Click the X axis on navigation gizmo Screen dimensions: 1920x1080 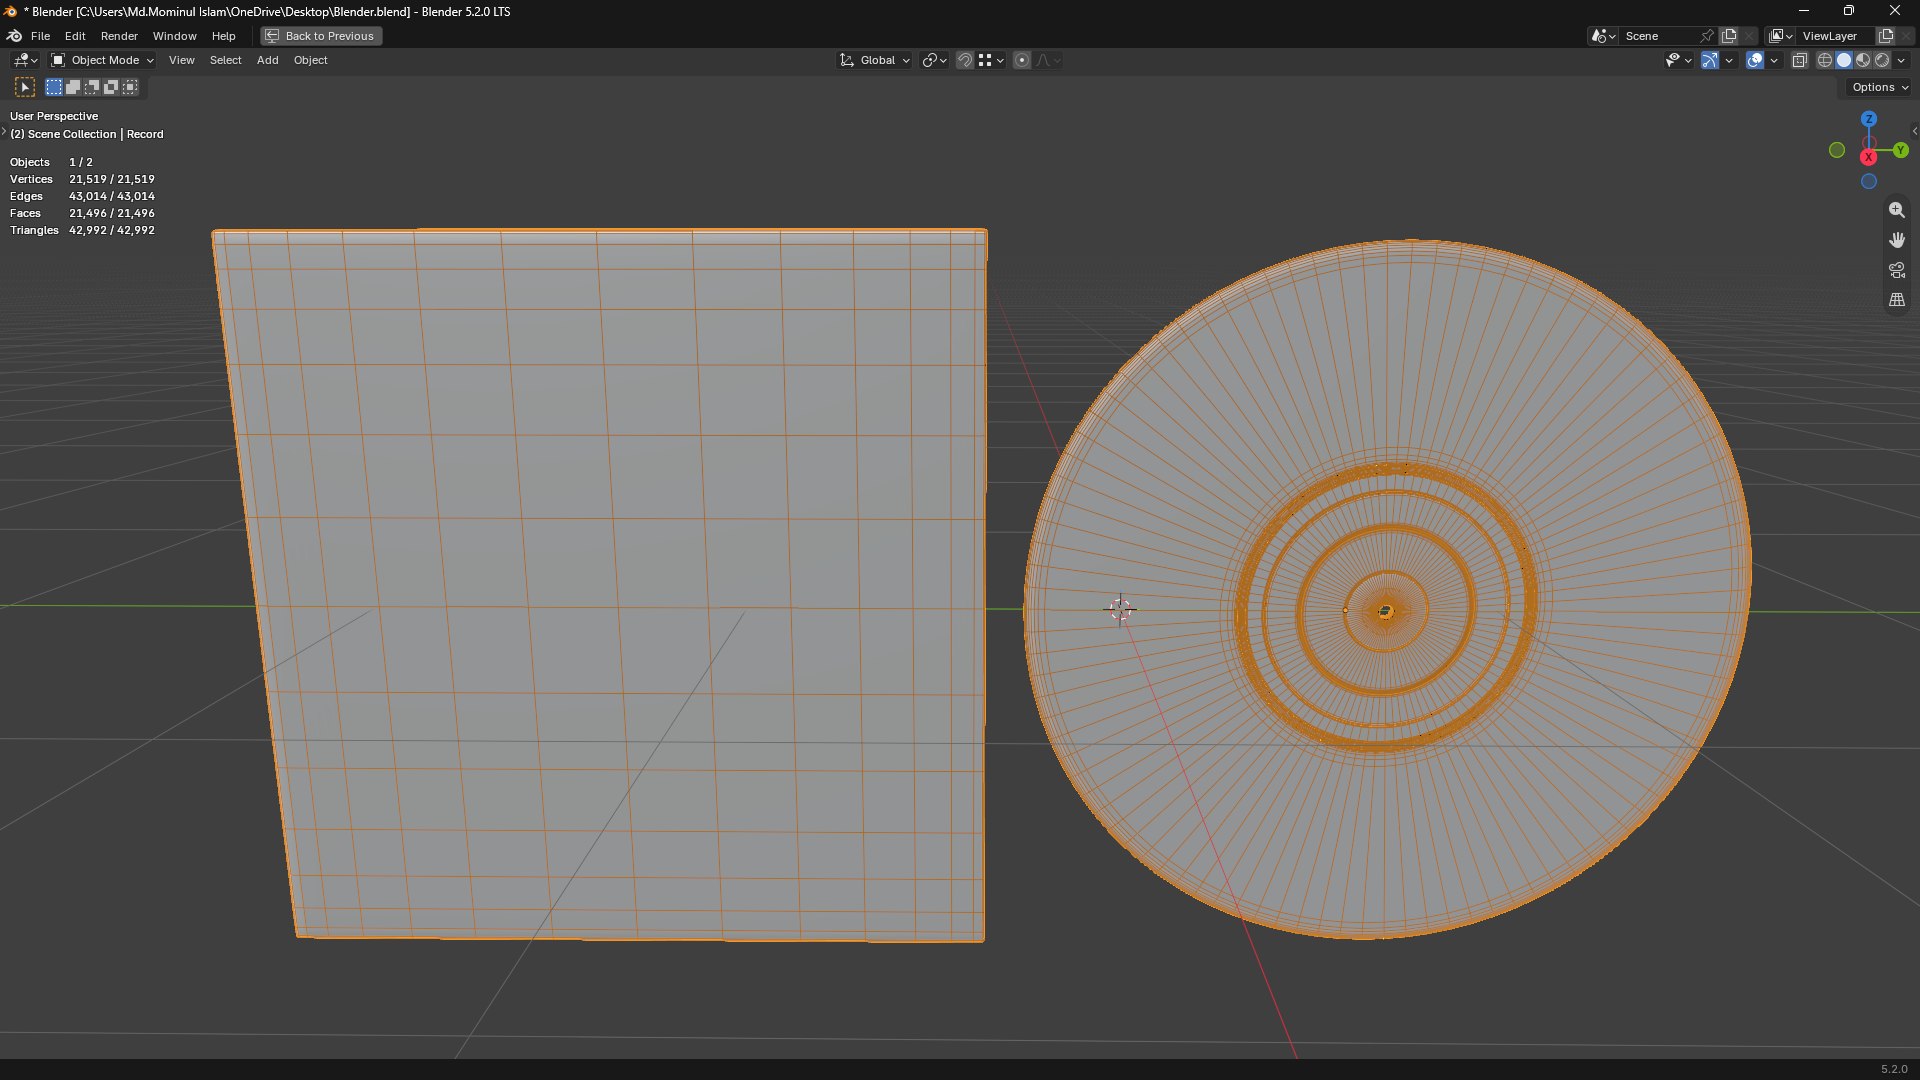[1869, 158]
